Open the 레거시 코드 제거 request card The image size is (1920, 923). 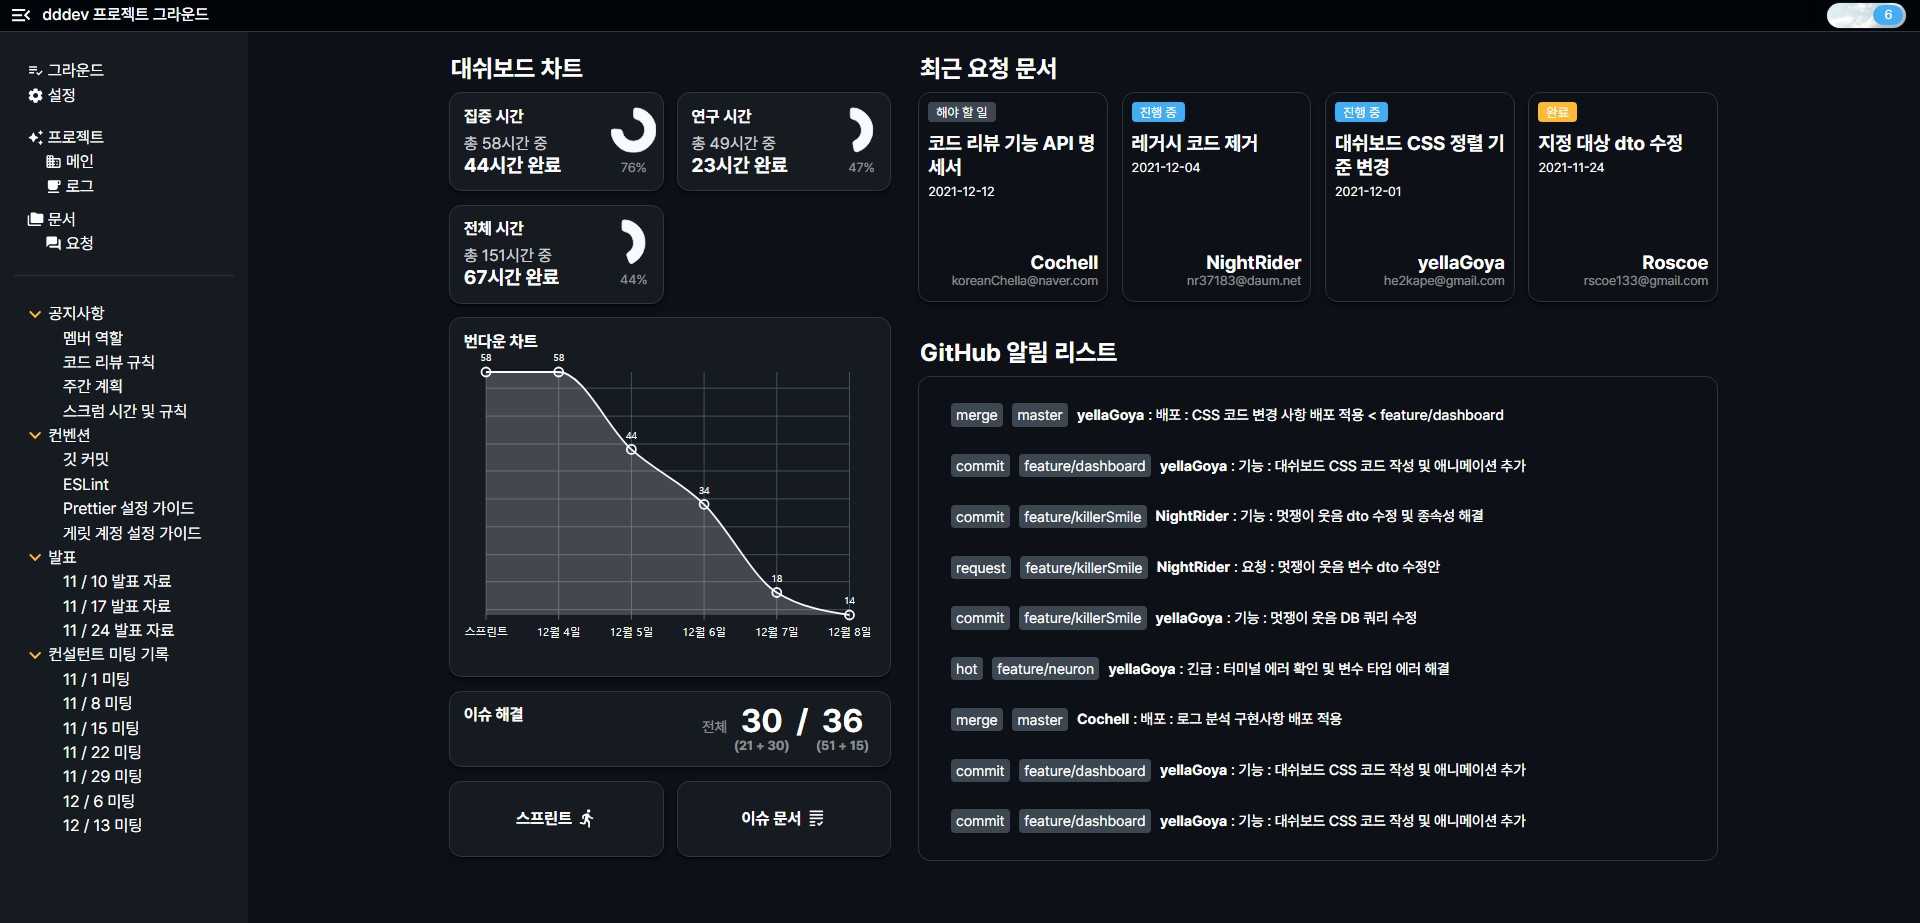point(1215,197)
